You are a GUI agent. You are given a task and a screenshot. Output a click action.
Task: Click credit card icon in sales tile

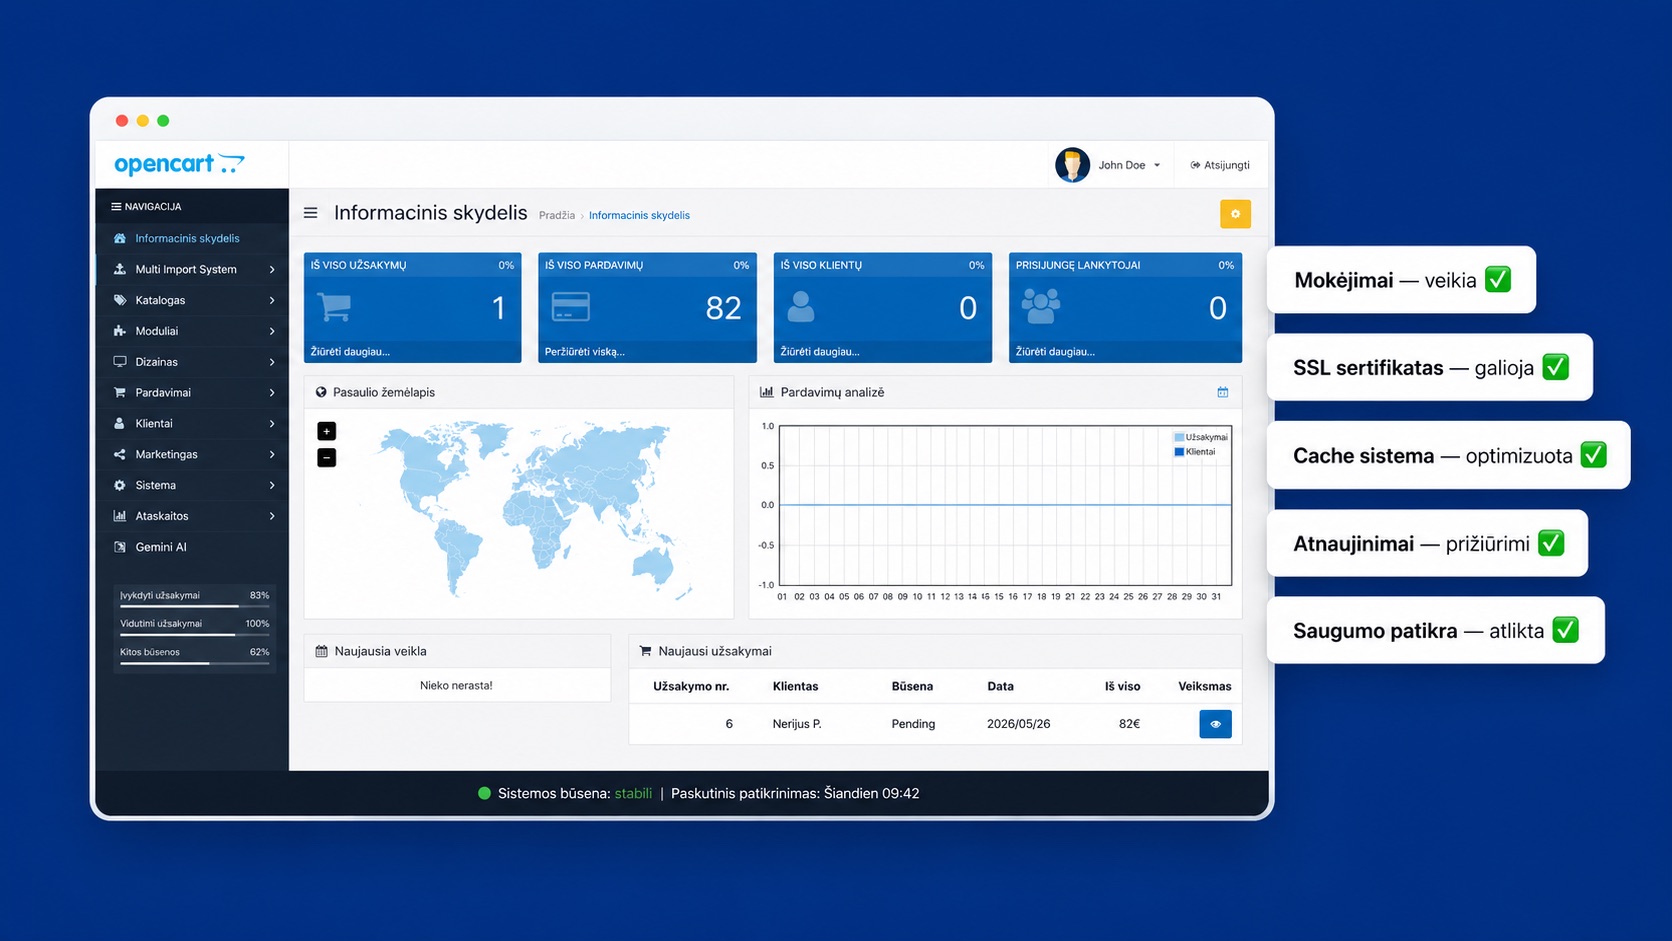click(x=571, y=306)
